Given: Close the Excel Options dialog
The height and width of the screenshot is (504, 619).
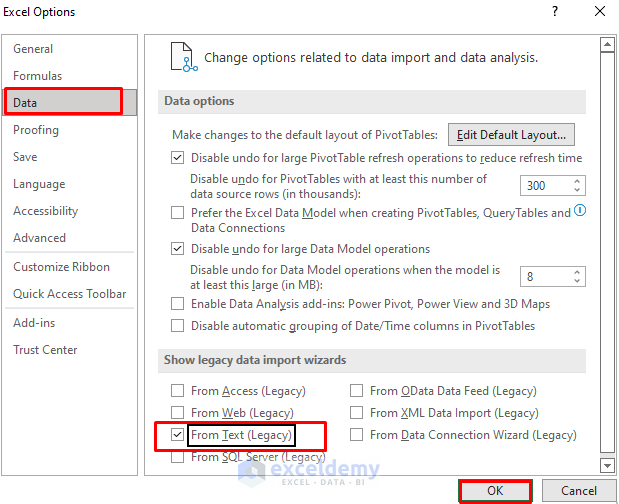Looking at the screenshot, I should pos(599,12).
